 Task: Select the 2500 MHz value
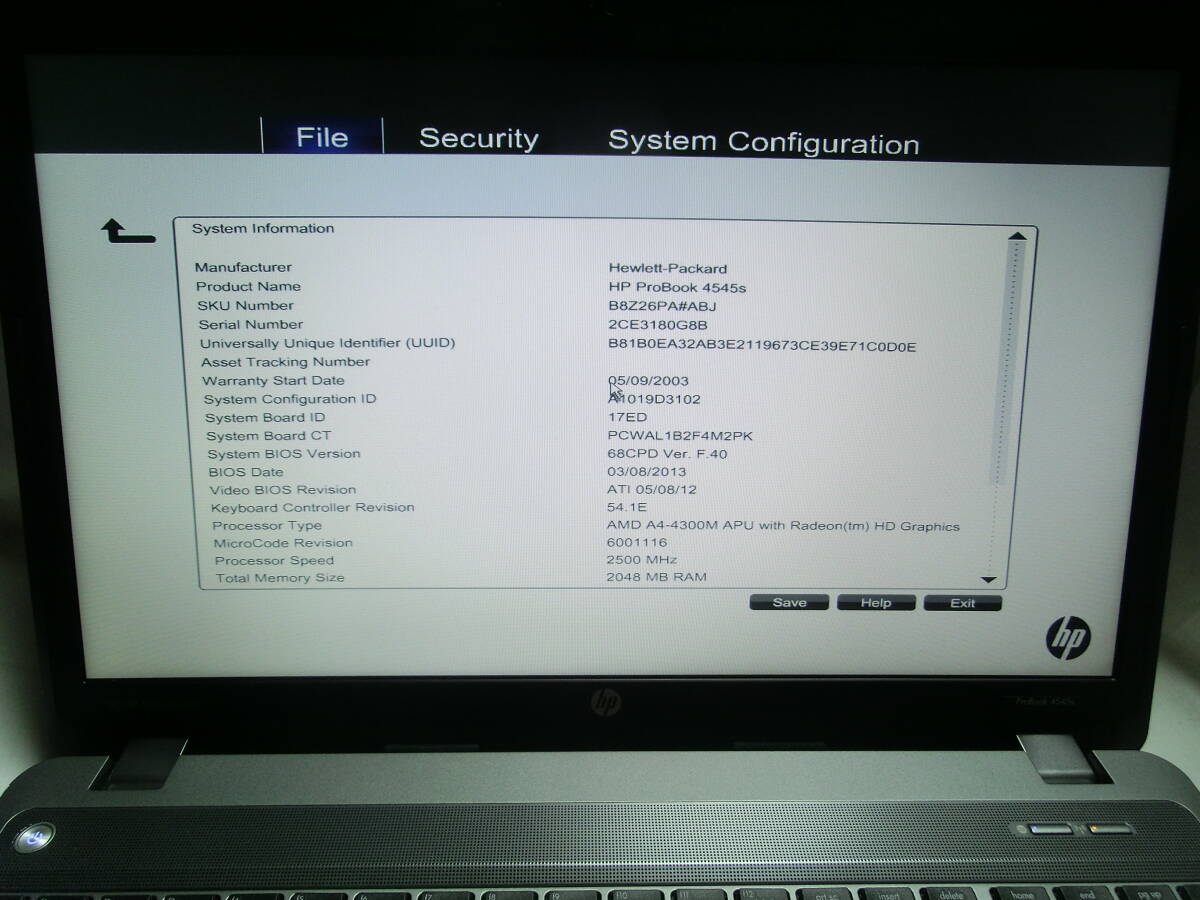click(641, 560)
